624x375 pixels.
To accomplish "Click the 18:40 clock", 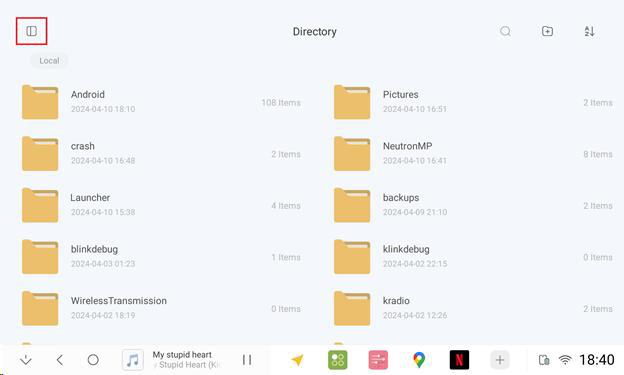I will tap(597, 360).
